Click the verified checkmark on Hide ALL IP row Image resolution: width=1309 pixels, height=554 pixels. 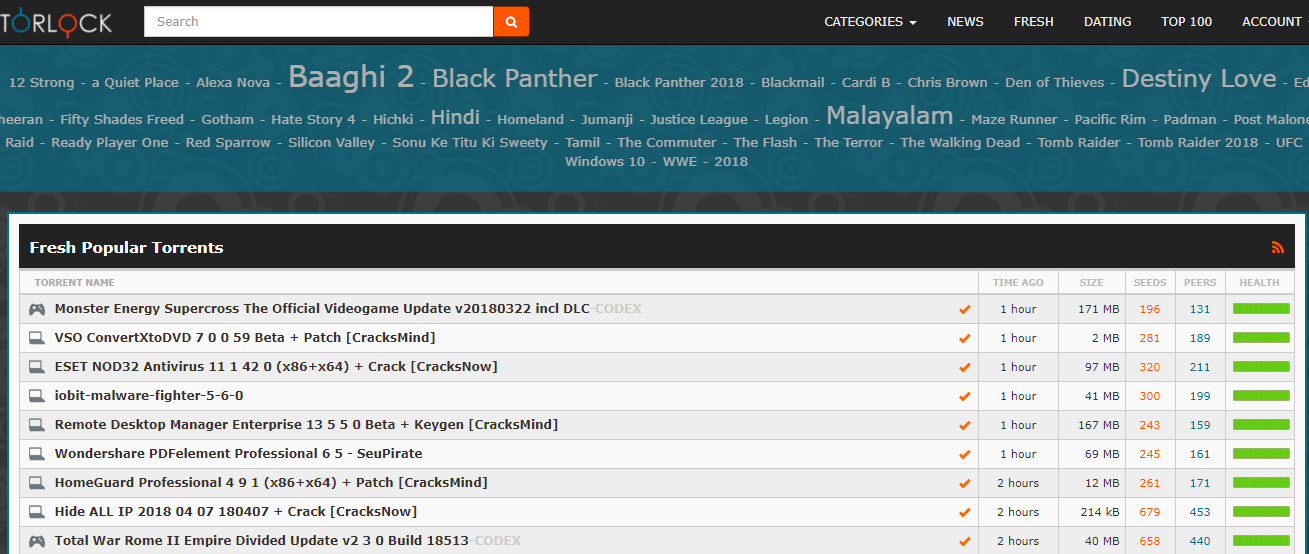point(964,513)
